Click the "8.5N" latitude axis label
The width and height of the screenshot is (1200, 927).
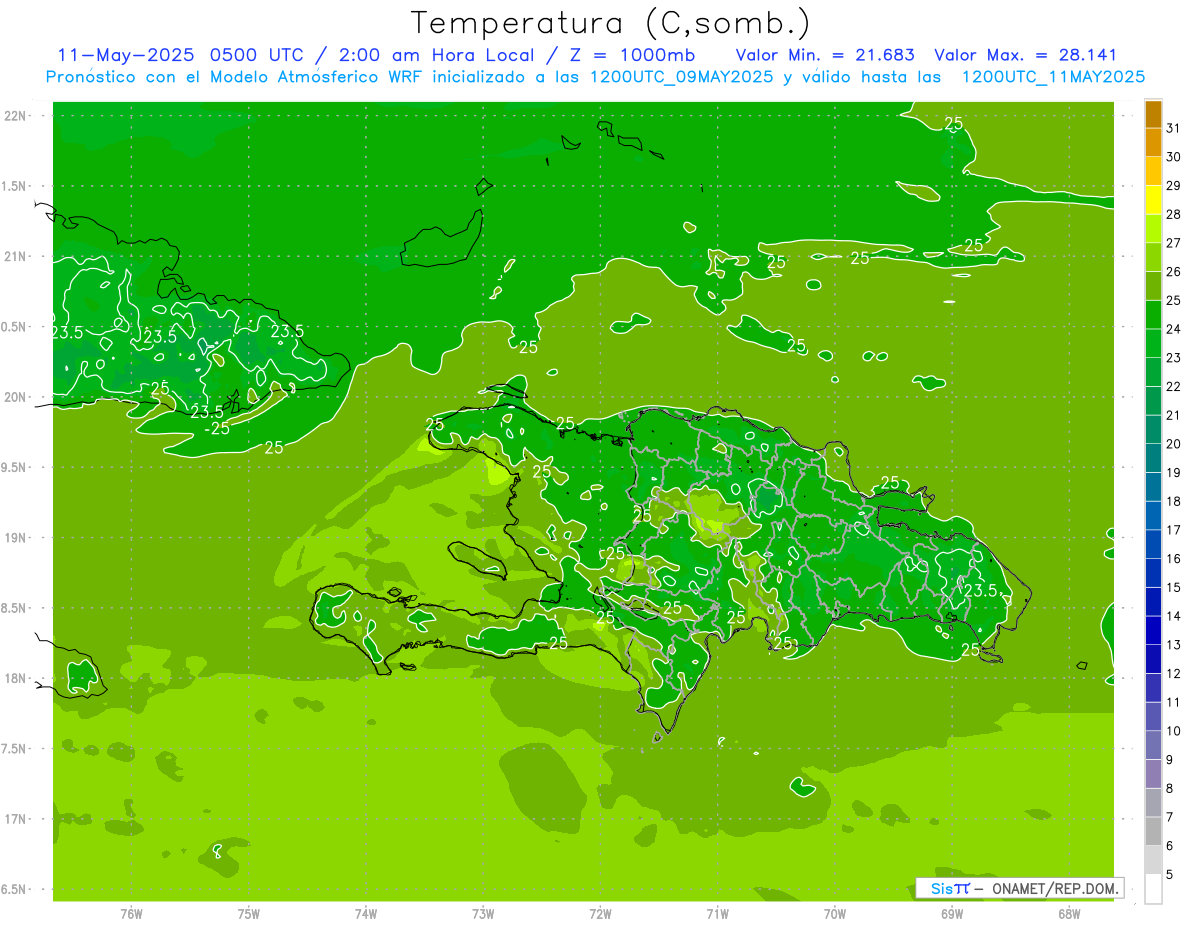click(x=15, y=608)
